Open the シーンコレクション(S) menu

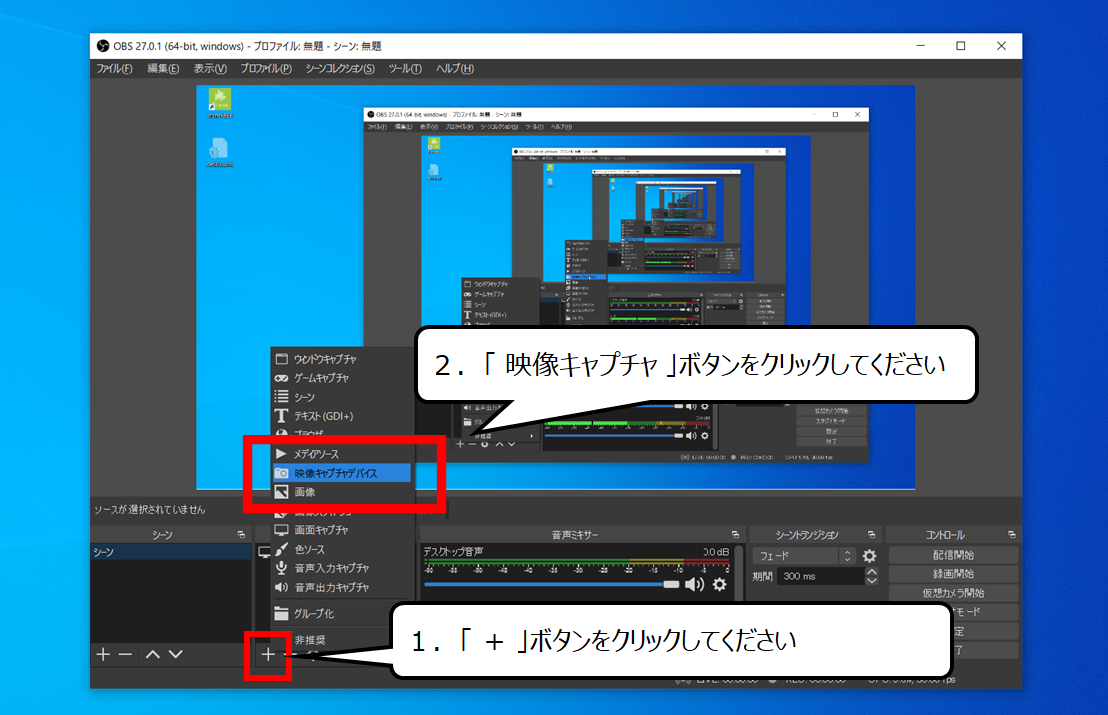[x=340, y=69]
